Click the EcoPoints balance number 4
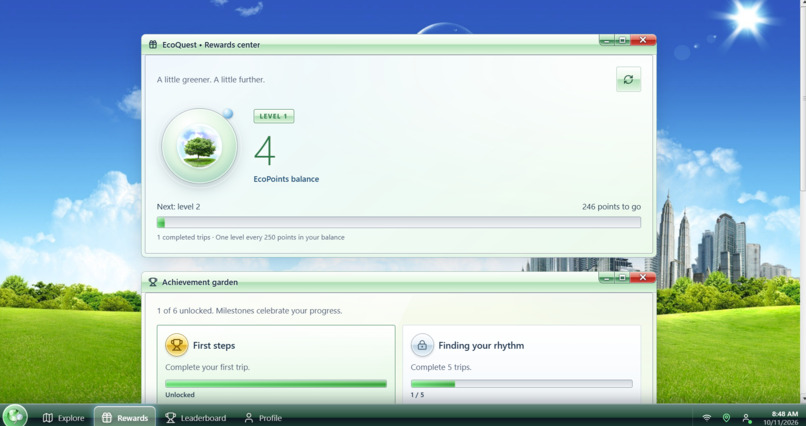The image size is (806, 426). point(265,151)
